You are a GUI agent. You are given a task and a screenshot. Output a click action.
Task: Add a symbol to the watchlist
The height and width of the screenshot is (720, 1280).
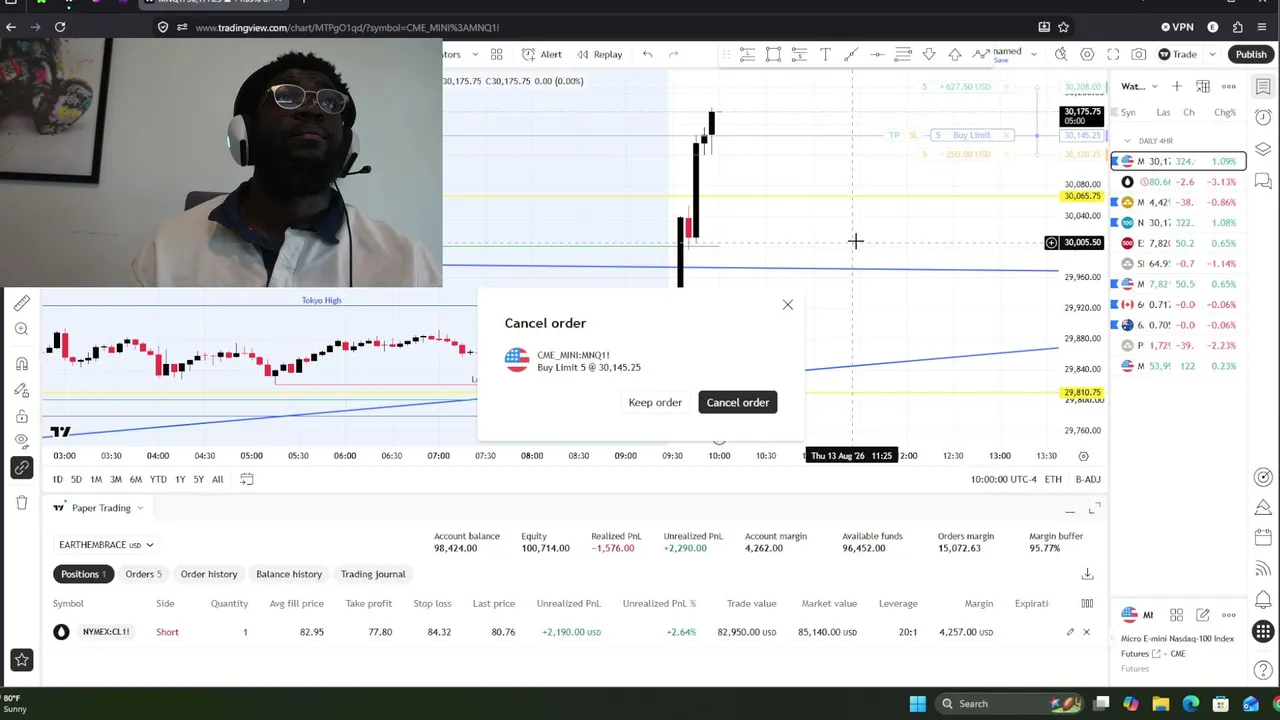coord(1177,86)
